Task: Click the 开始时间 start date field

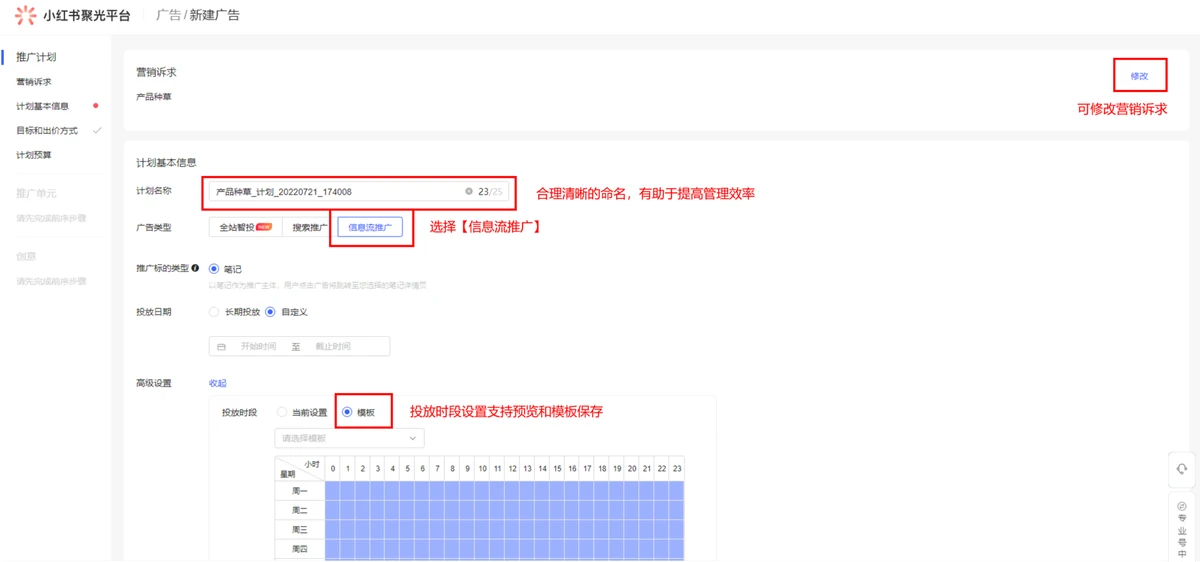Action: click(260, 347)
